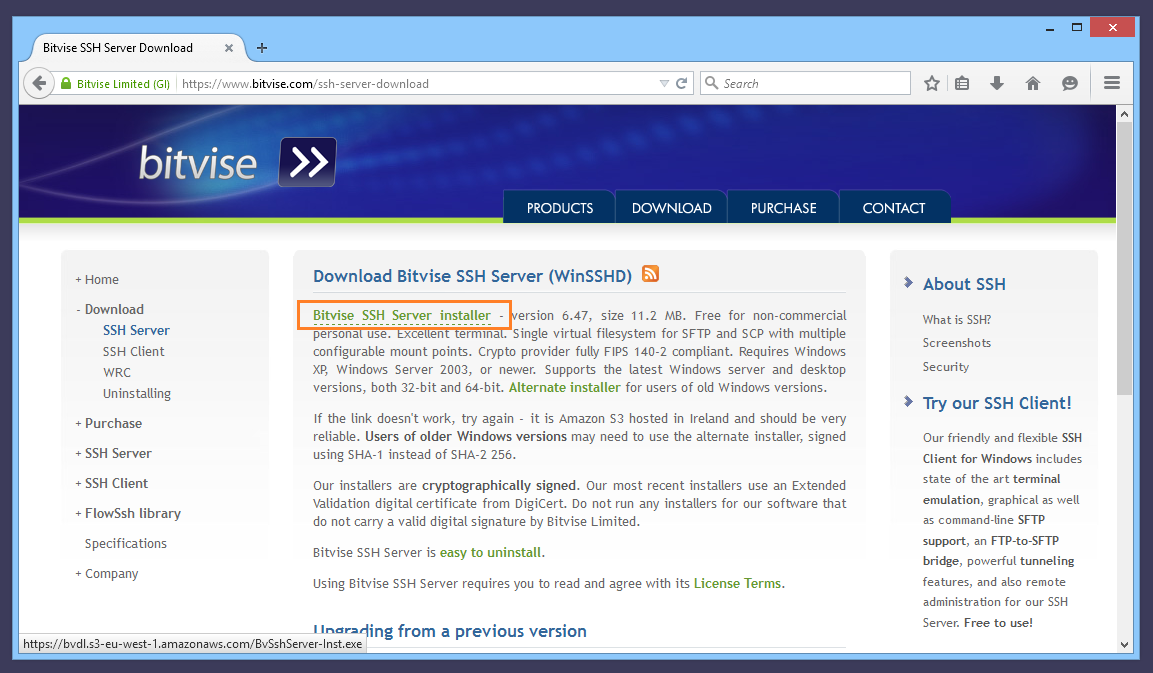Open the License Terms link
1153x673 pixels.
pyautogui.click(x=737, y=583)
